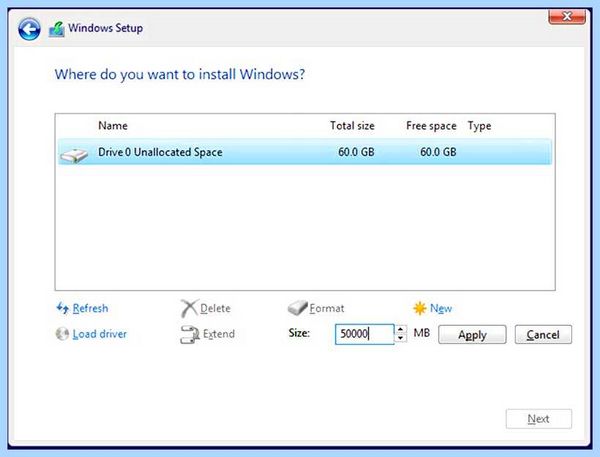The height and width of the screenshot is (457, 600).
Task: Click the Refresh arrows icon
Action: [x=62, y=307]
